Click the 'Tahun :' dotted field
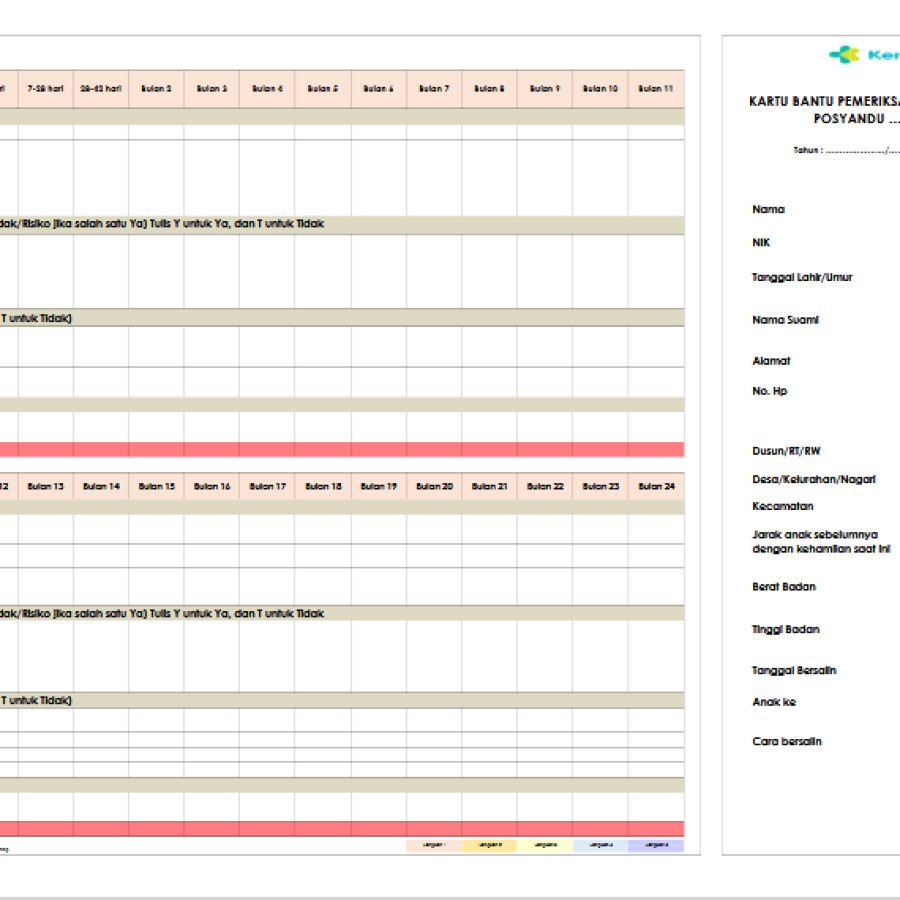Image resolution: width=900 pixels, height=900 pixels. pos(847,150)
